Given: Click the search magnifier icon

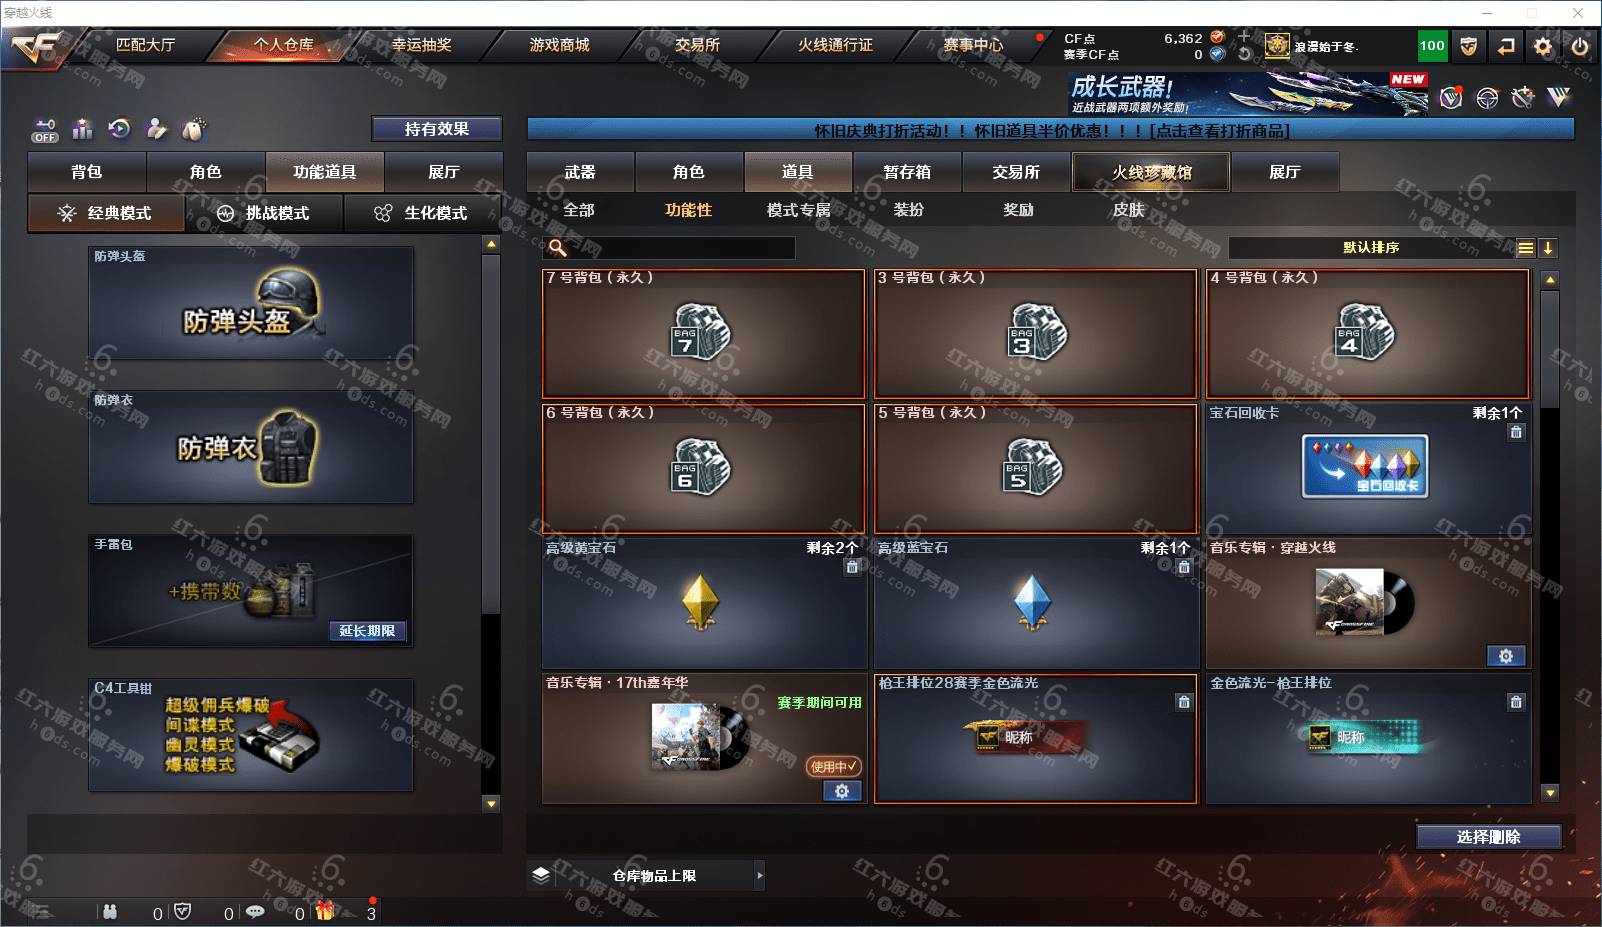Looking at the screenshot, I should click(558, 248).
